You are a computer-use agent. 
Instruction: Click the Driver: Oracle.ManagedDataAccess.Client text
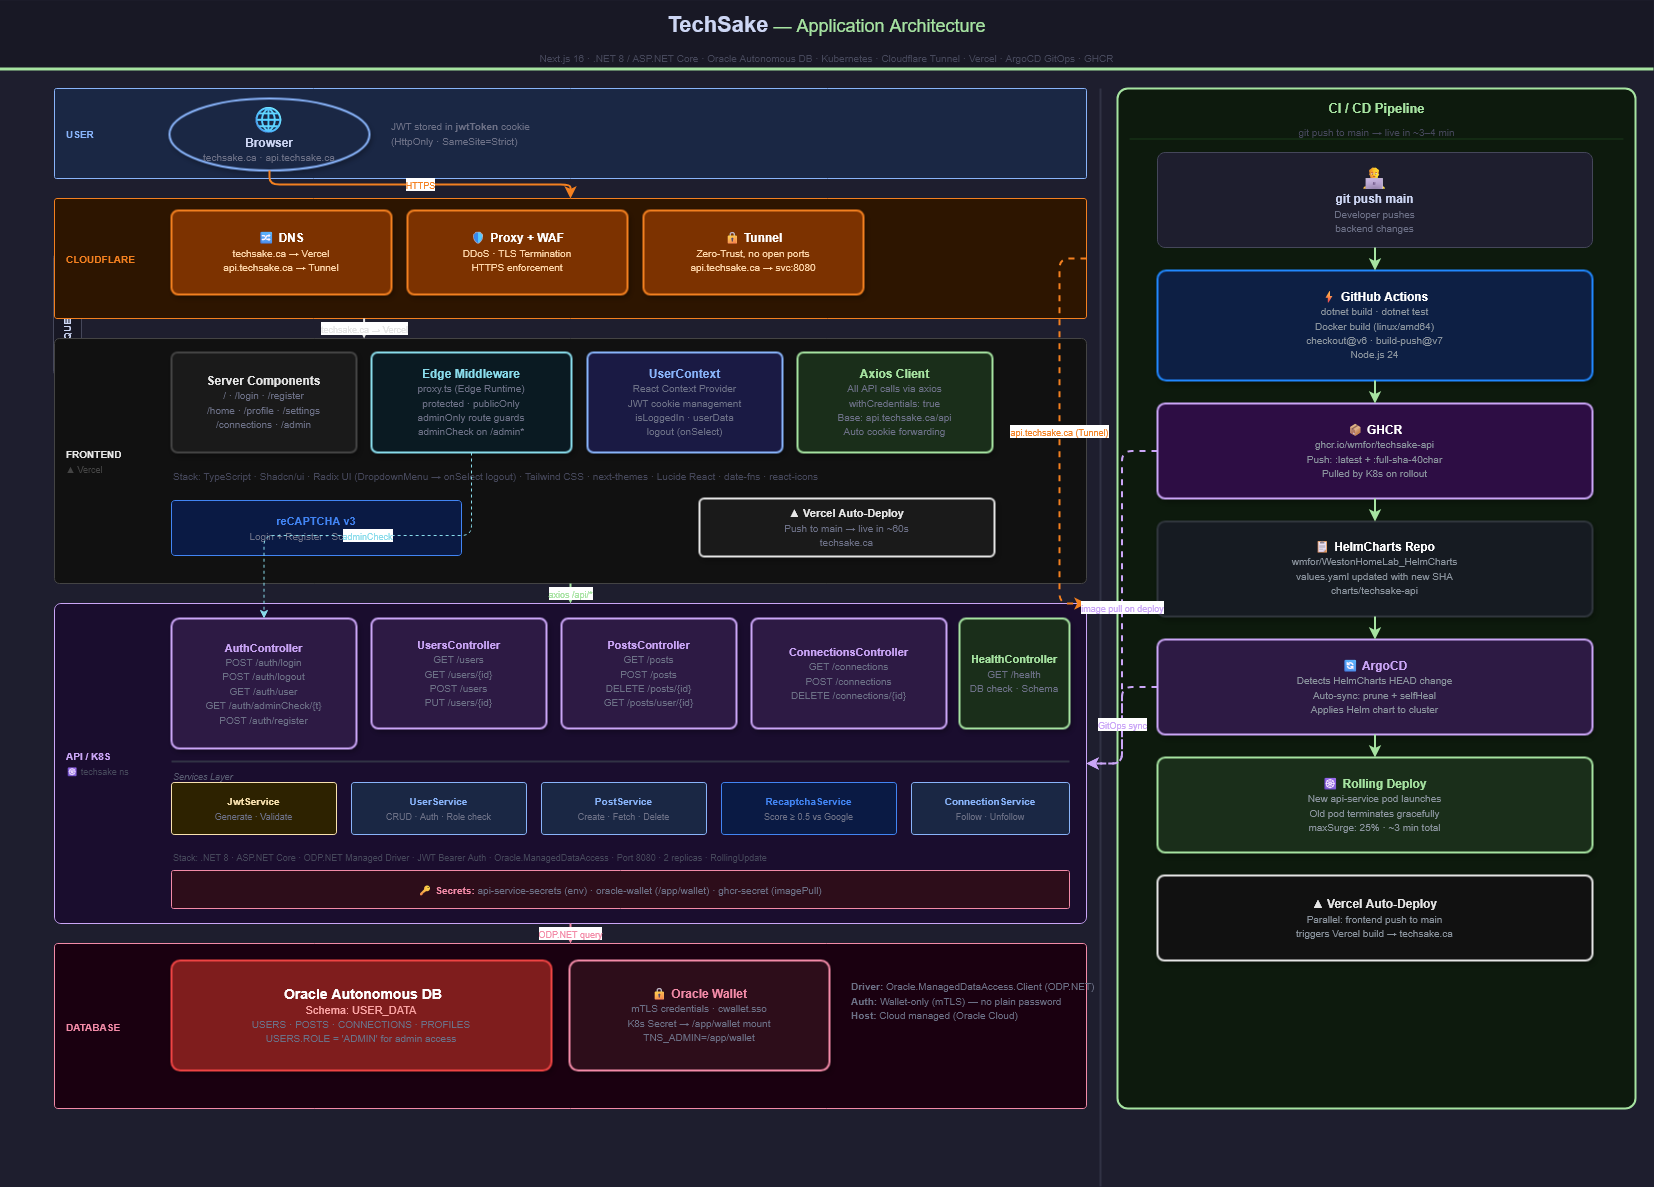[x=972, y=987]
